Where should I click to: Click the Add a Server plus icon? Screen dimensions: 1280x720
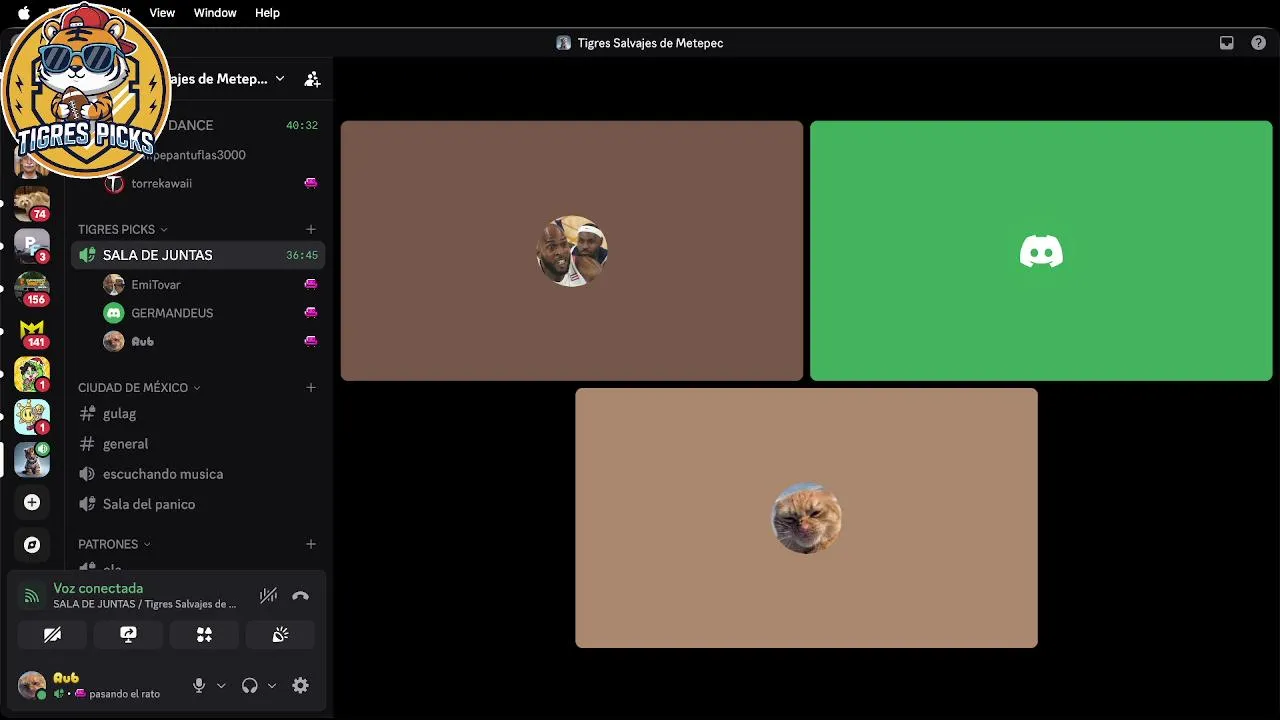coord(32,502)
